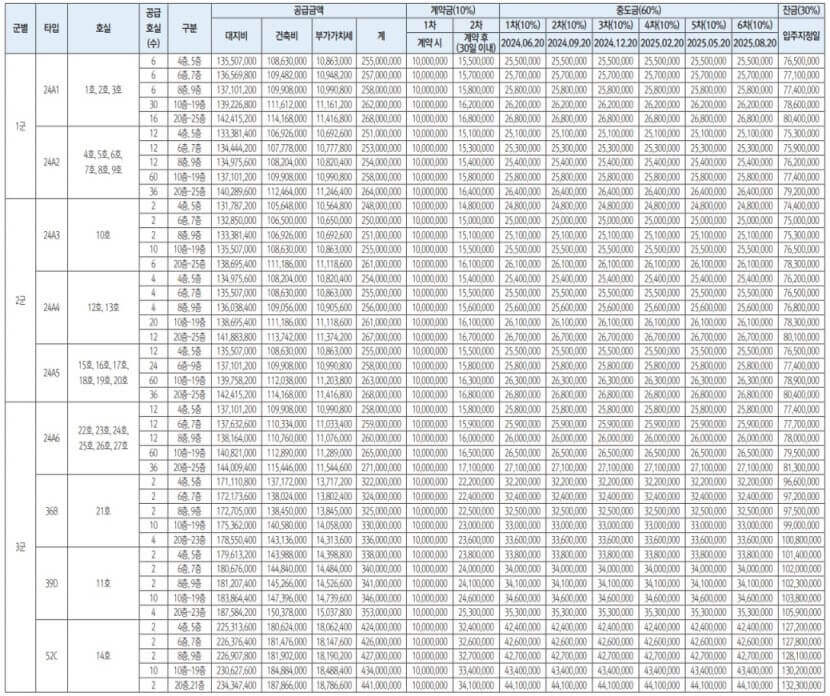Select the '12호, 13호' room cell

coord(103,308)
